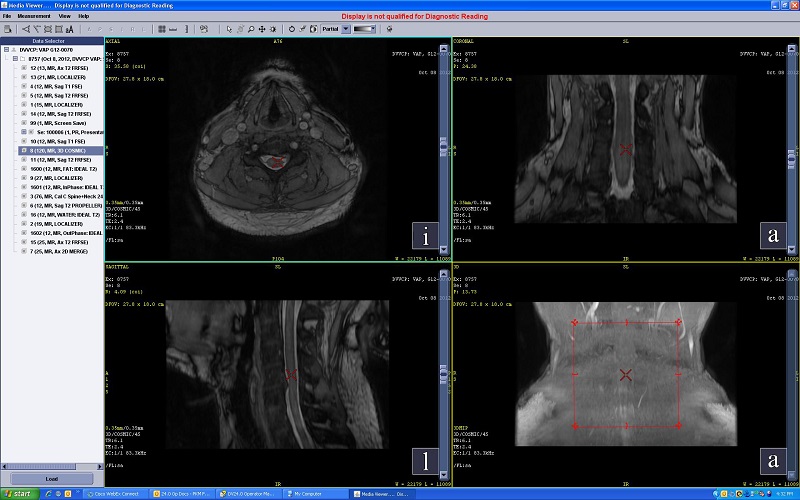Open the View menu

(64, 17)
